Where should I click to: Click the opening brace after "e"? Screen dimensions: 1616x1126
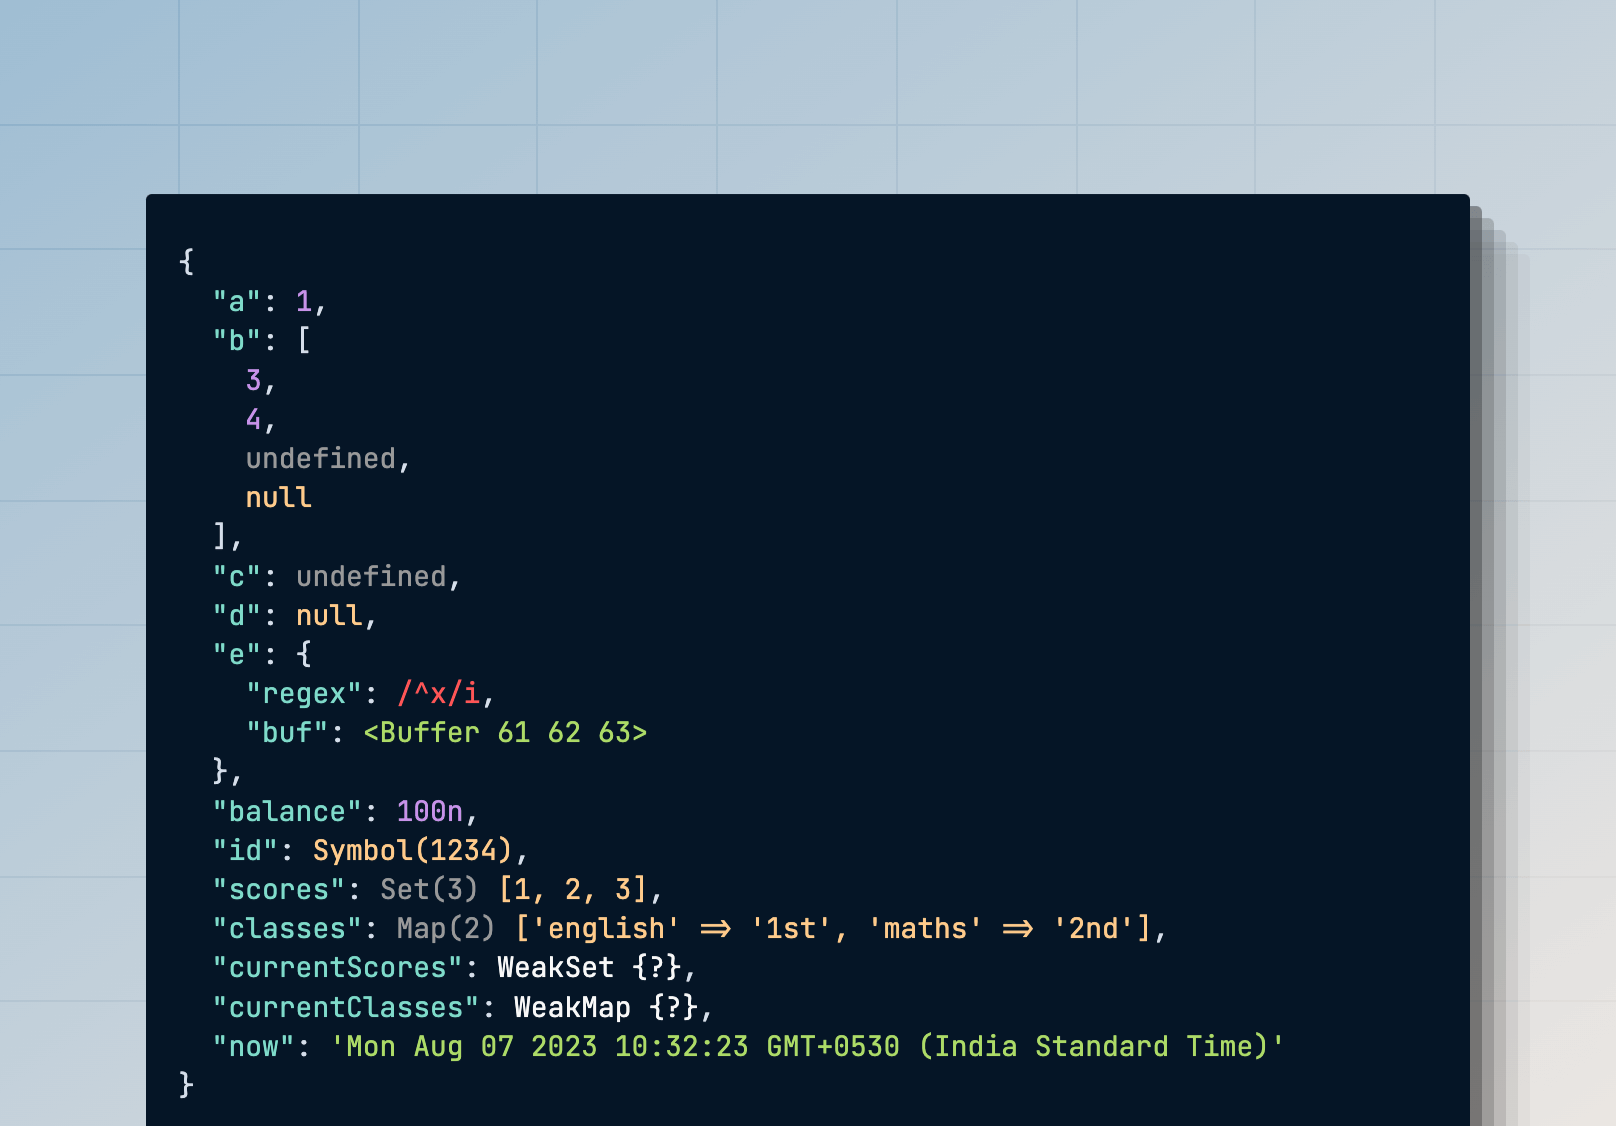(304, 655)
